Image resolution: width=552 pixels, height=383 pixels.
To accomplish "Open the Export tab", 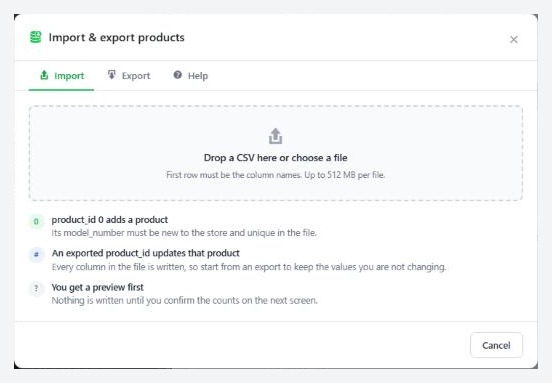I will pyautogui.click(x=129, y=76).
